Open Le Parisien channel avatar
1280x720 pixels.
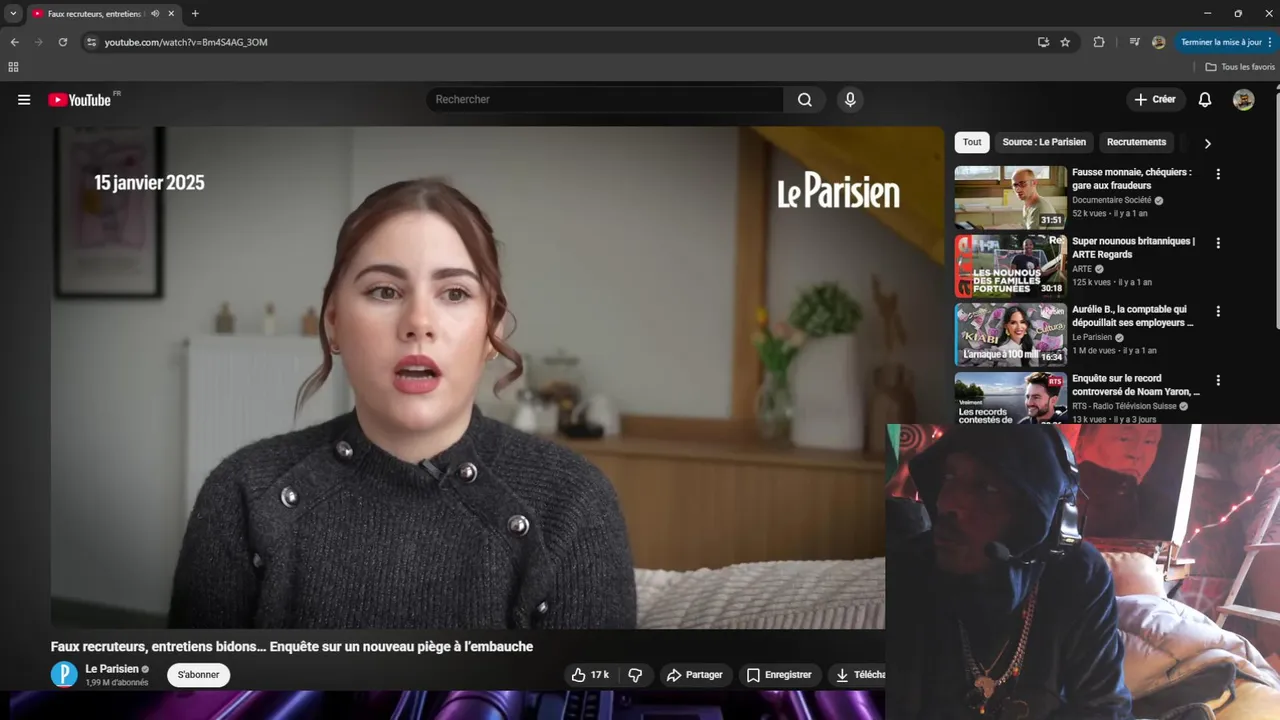coord(64,675)
